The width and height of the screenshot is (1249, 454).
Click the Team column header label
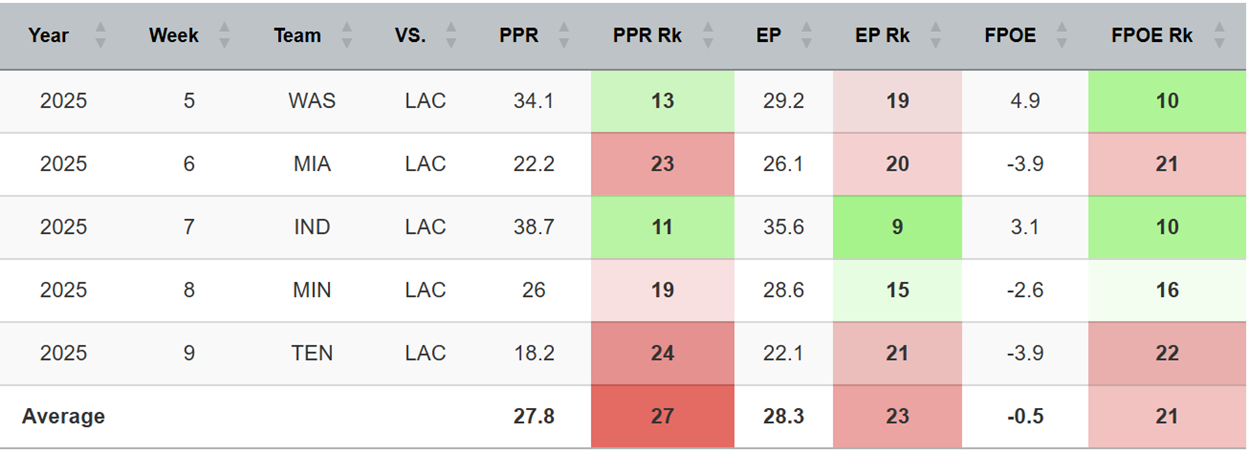click(297, 36)
